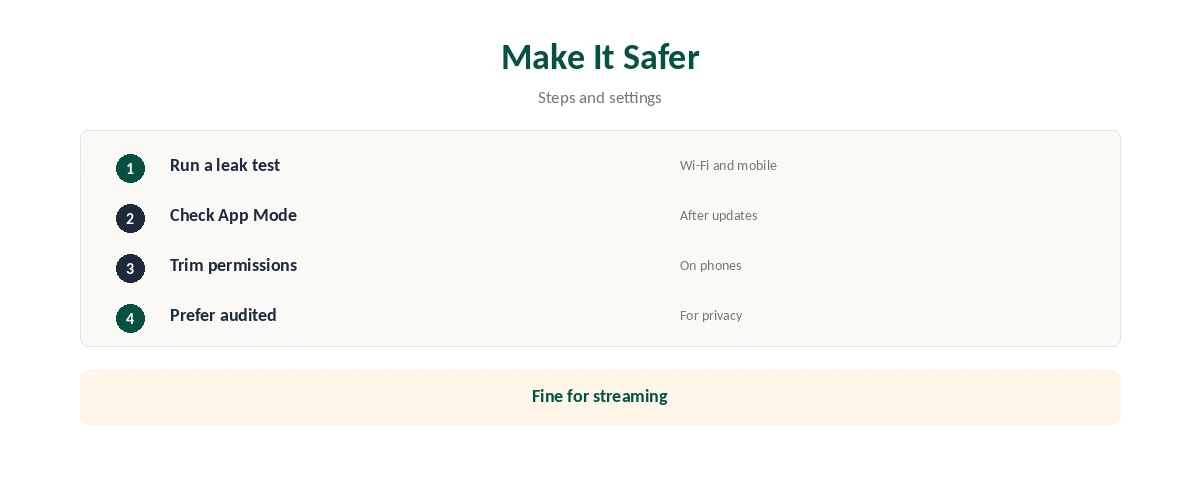
Task: Click the 'Wi-Fi and mobile' note
Action: (728, 165)
